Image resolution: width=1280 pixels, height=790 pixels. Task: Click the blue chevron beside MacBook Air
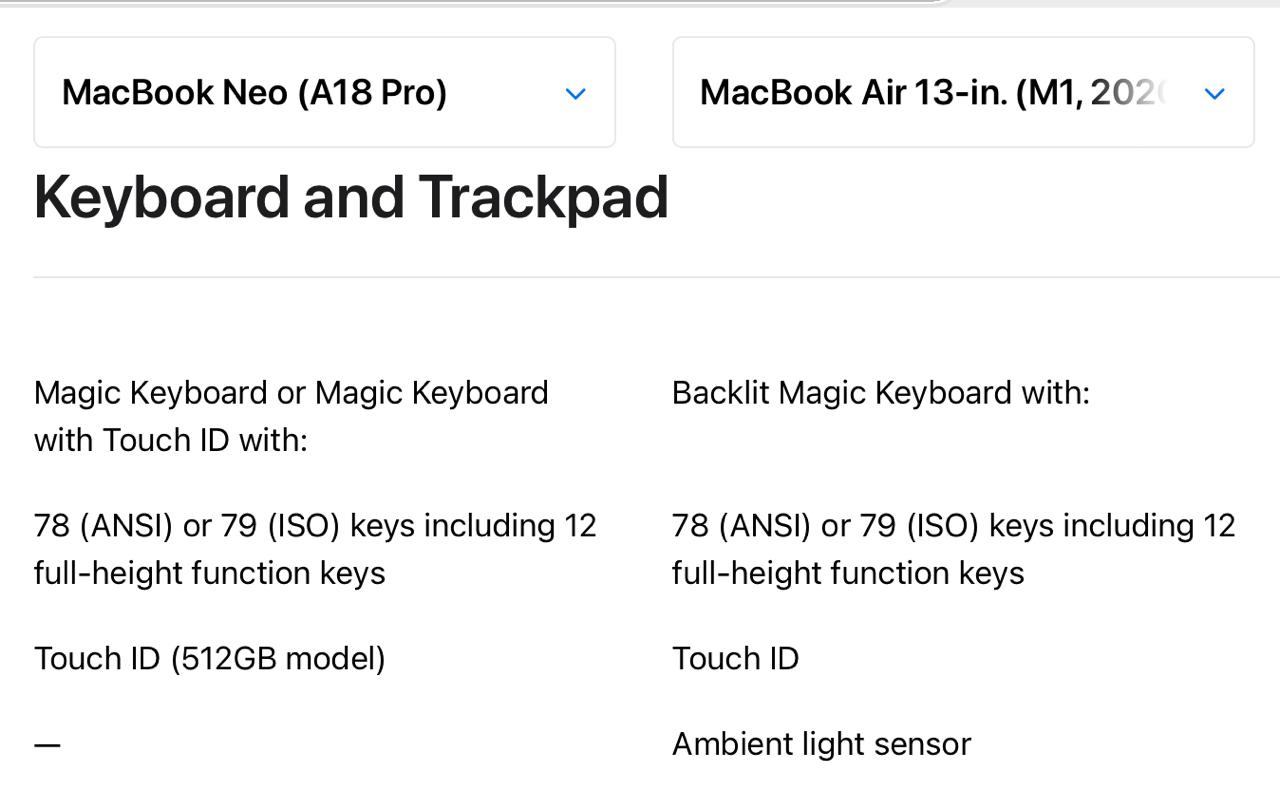1215,94
